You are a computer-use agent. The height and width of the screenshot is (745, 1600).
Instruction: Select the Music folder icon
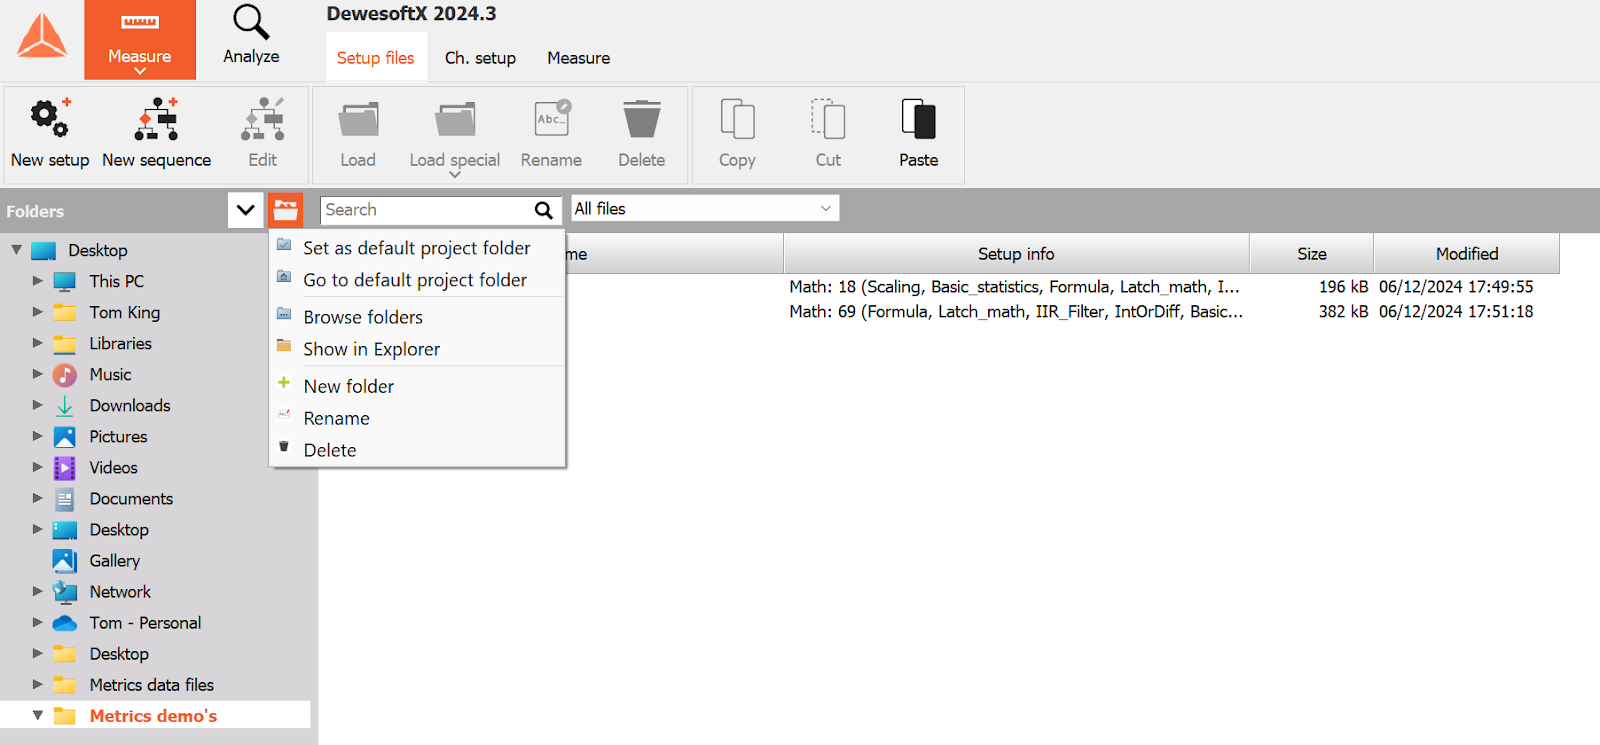click(65, 375)
